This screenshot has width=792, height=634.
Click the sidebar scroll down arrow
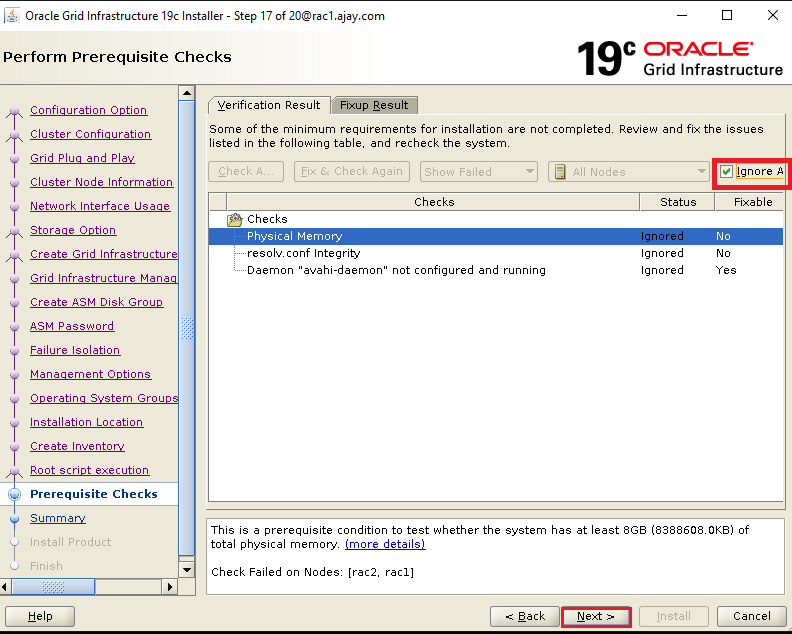187,570
